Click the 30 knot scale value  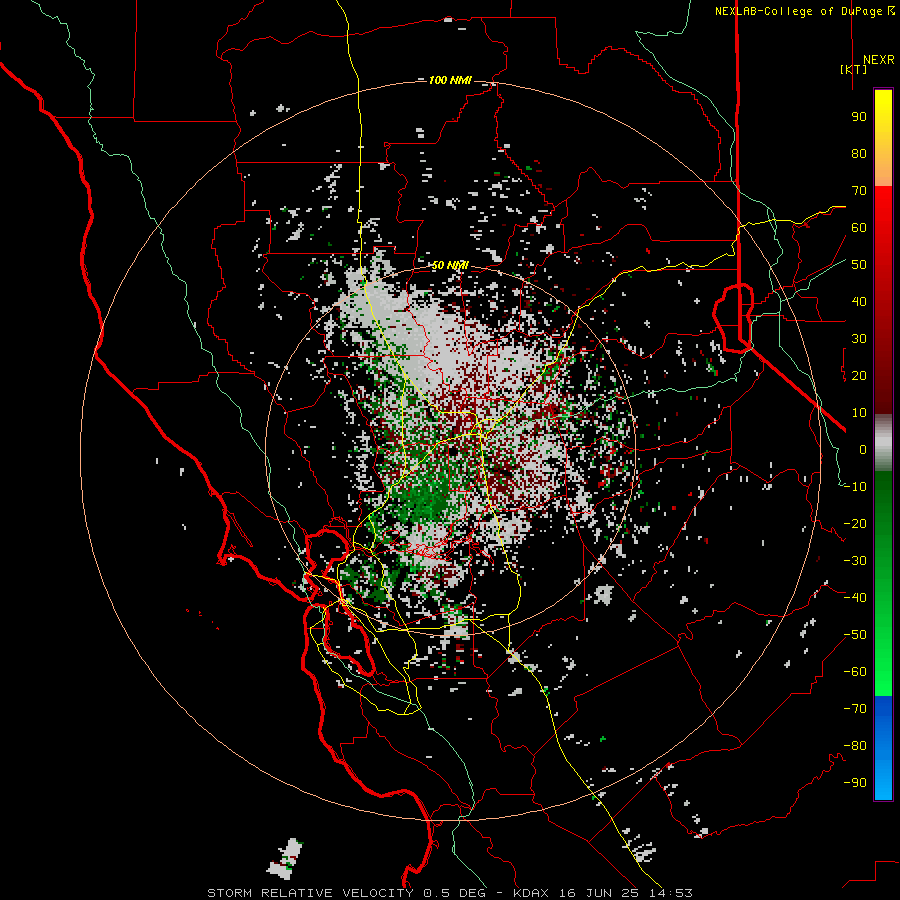[859, 339]
